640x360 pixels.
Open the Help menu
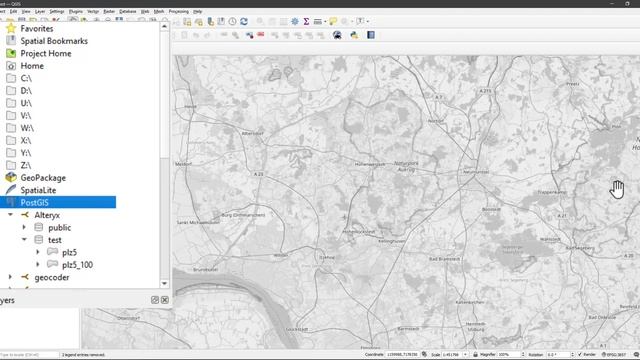[198, 11]
